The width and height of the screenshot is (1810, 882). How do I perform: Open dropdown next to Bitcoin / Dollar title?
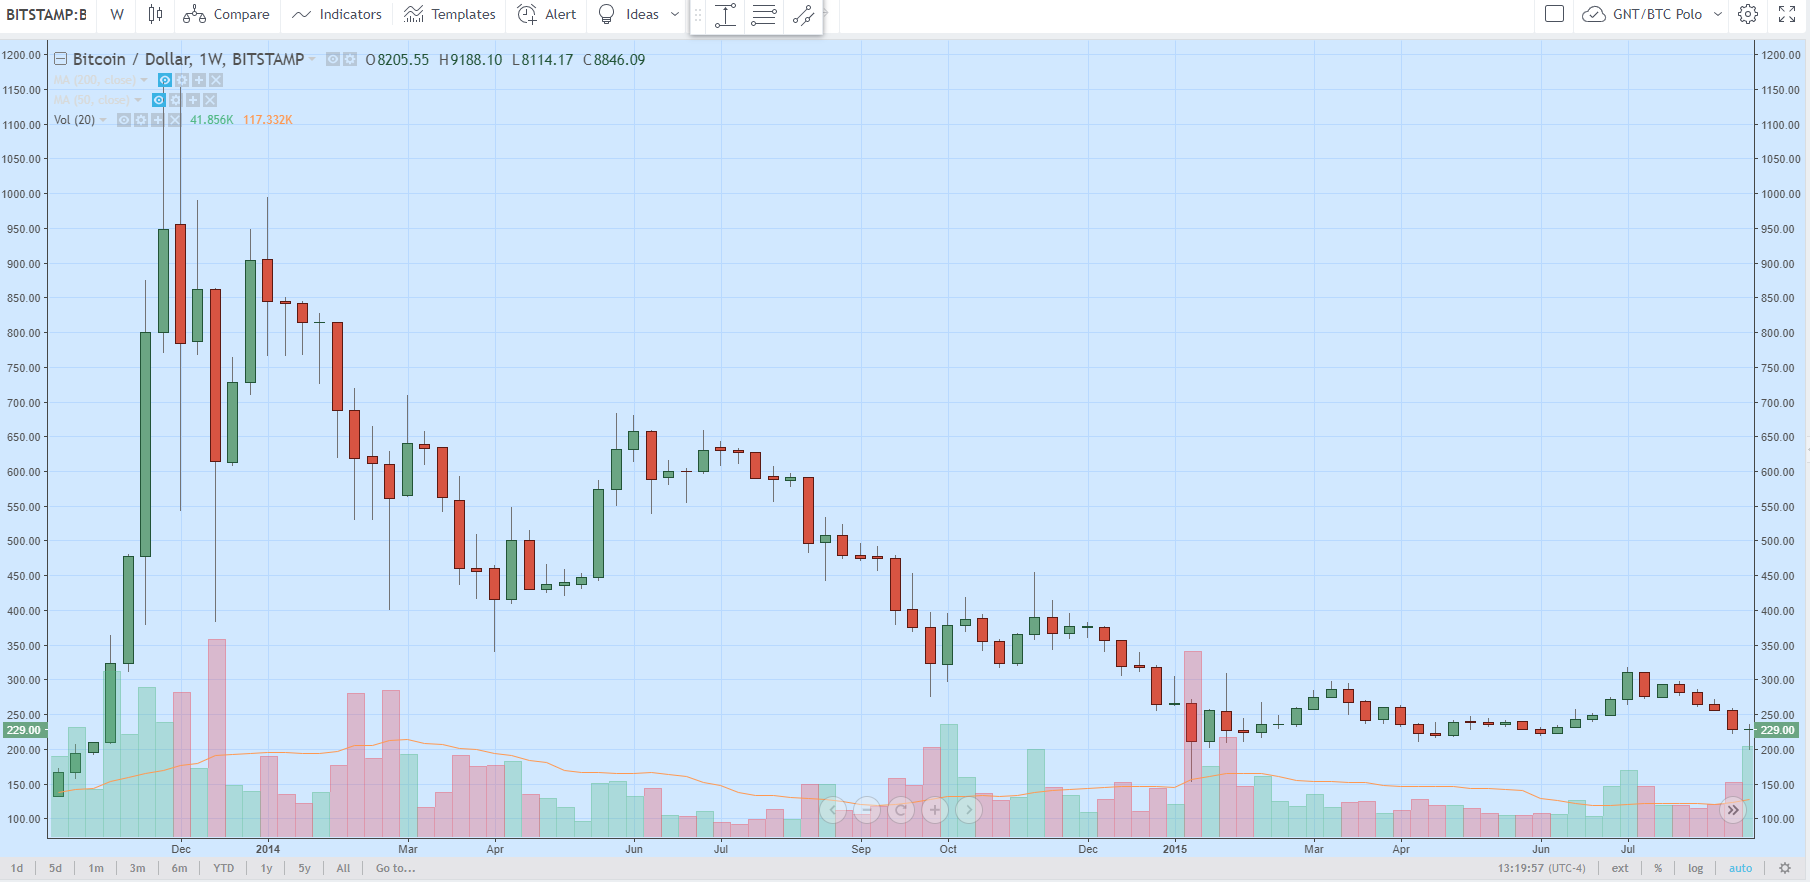point(312,59)
